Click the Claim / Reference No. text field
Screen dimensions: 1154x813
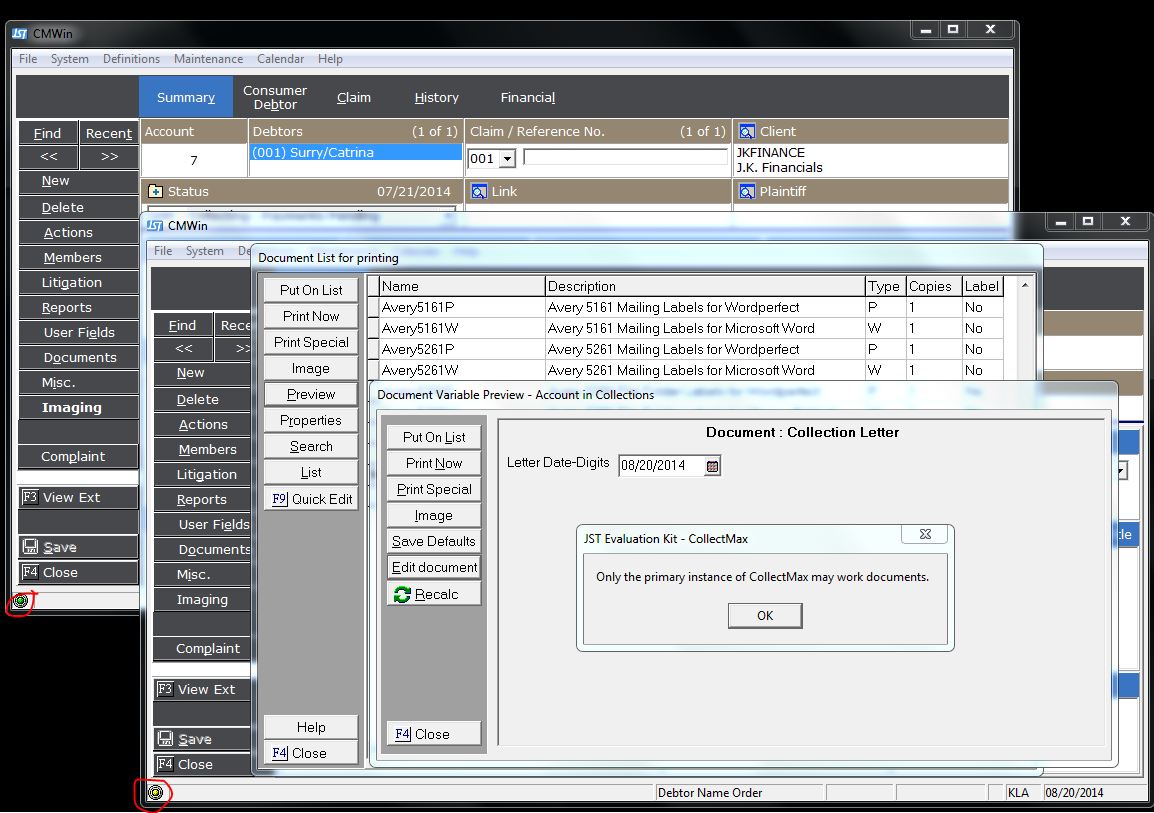point(625,158)
